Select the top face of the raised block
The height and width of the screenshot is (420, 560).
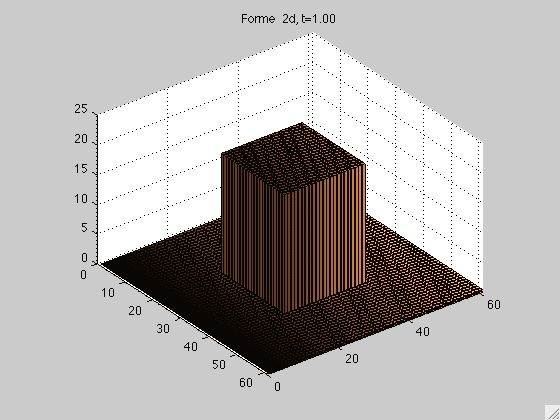[293, 158]
